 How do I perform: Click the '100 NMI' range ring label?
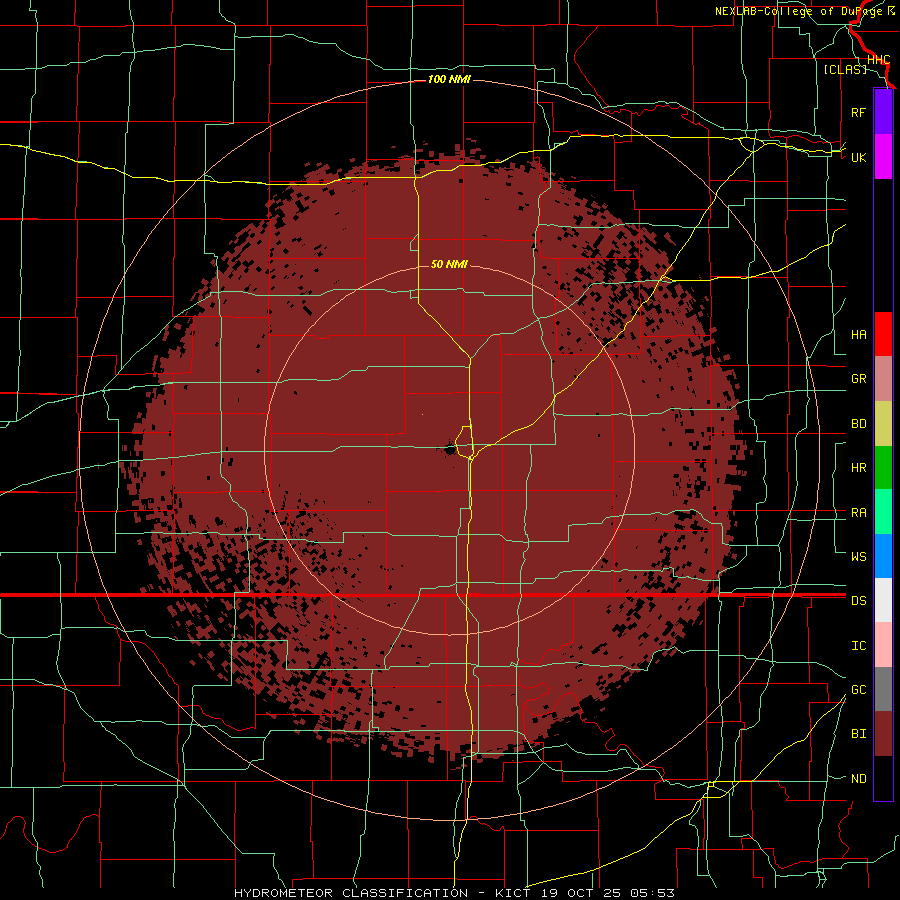[449, 79]
